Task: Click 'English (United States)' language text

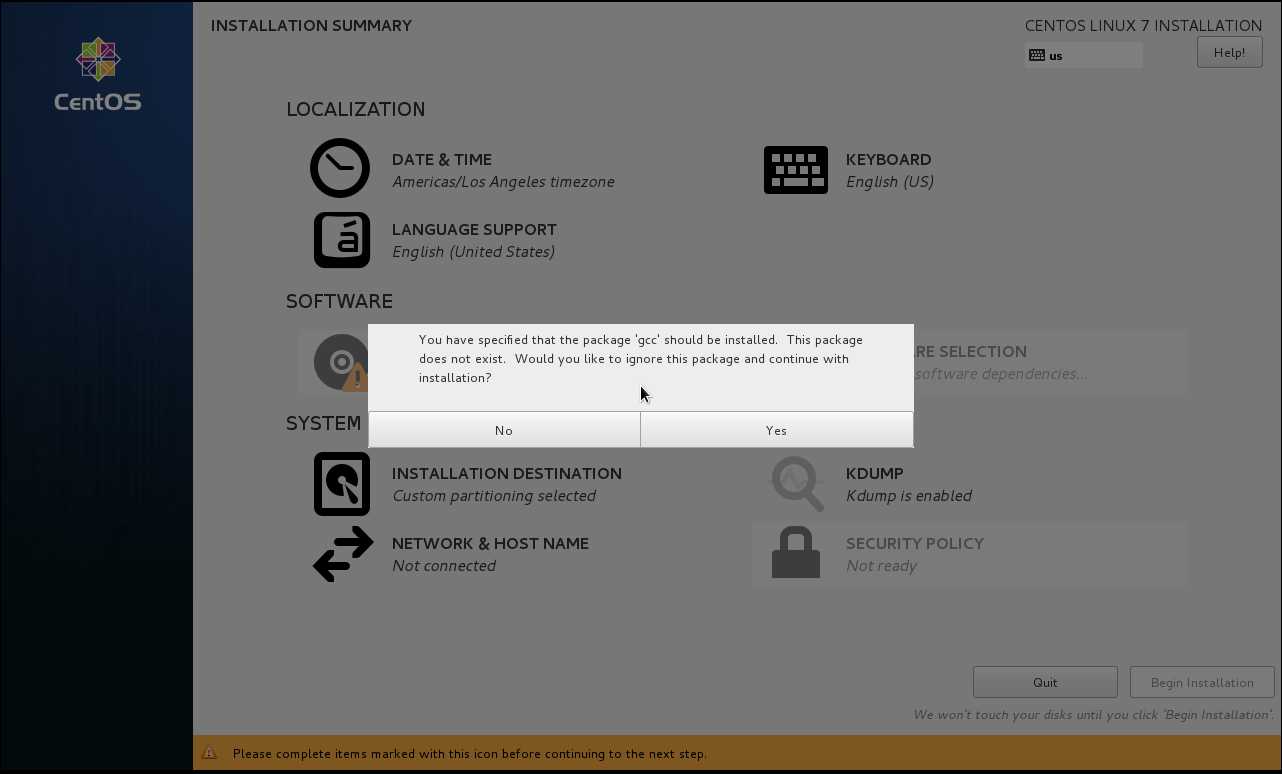Action: tap(473, 252)
